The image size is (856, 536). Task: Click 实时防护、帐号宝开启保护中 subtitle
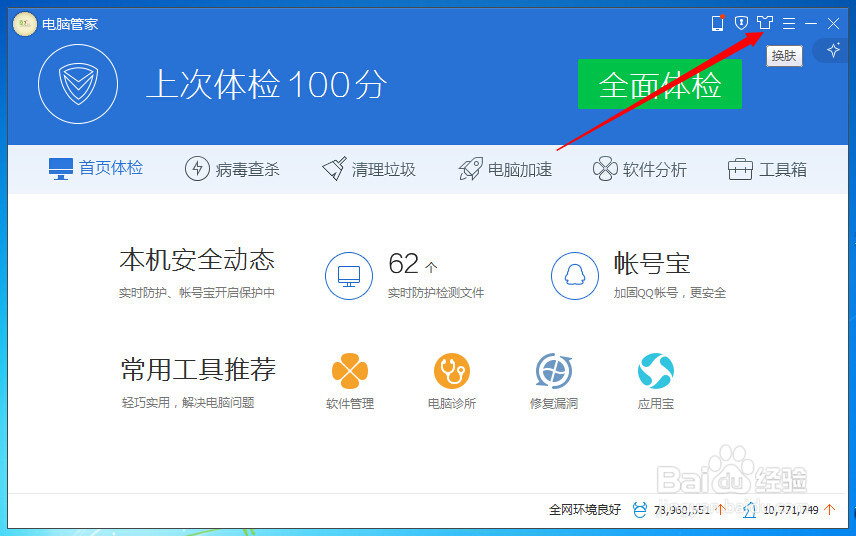coord(197,293)
